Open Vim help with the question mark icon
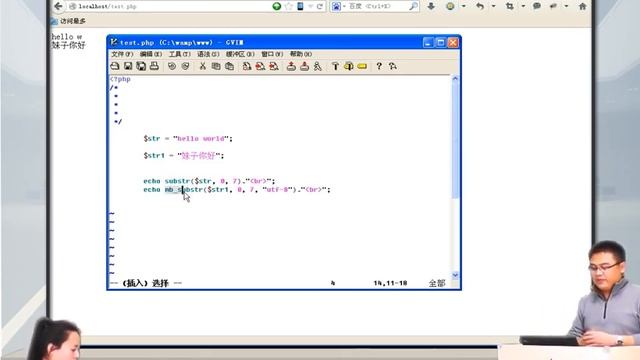Image resolution: width=640 pixels, height=360 pixels. point(379,66)
